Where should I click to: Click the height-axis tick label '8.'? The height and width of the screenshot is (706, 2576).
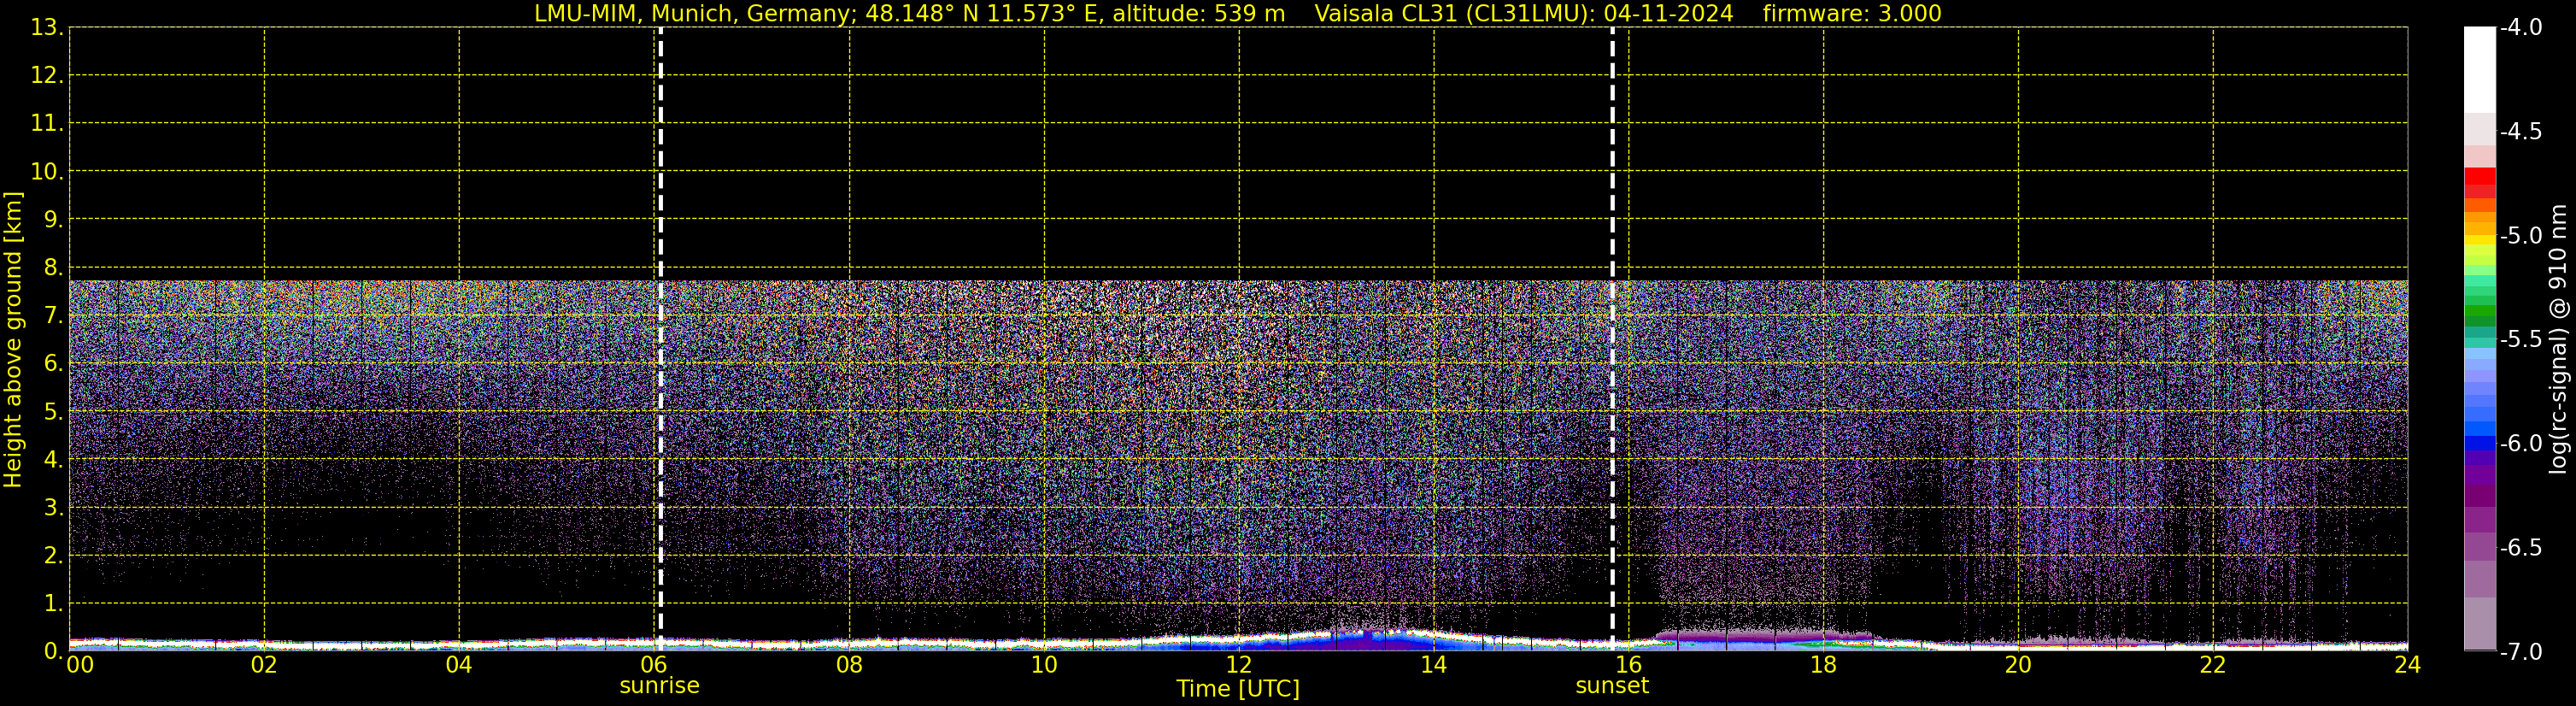click(53, 267)
